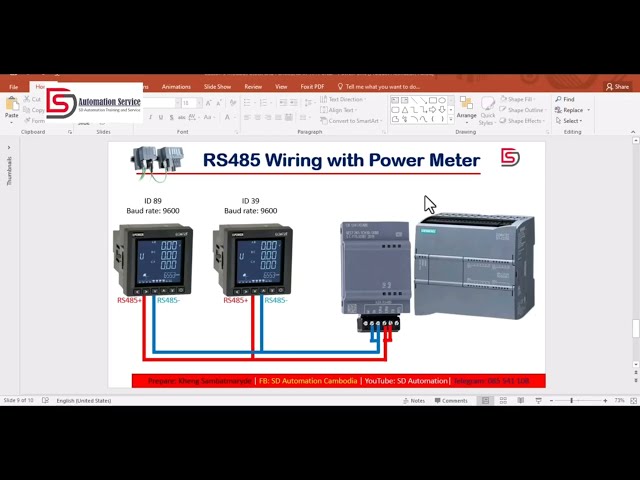This screenshot has height=480, width=640.
Task: Open the line spacing dropdown
Action: (x=309, y=103)
